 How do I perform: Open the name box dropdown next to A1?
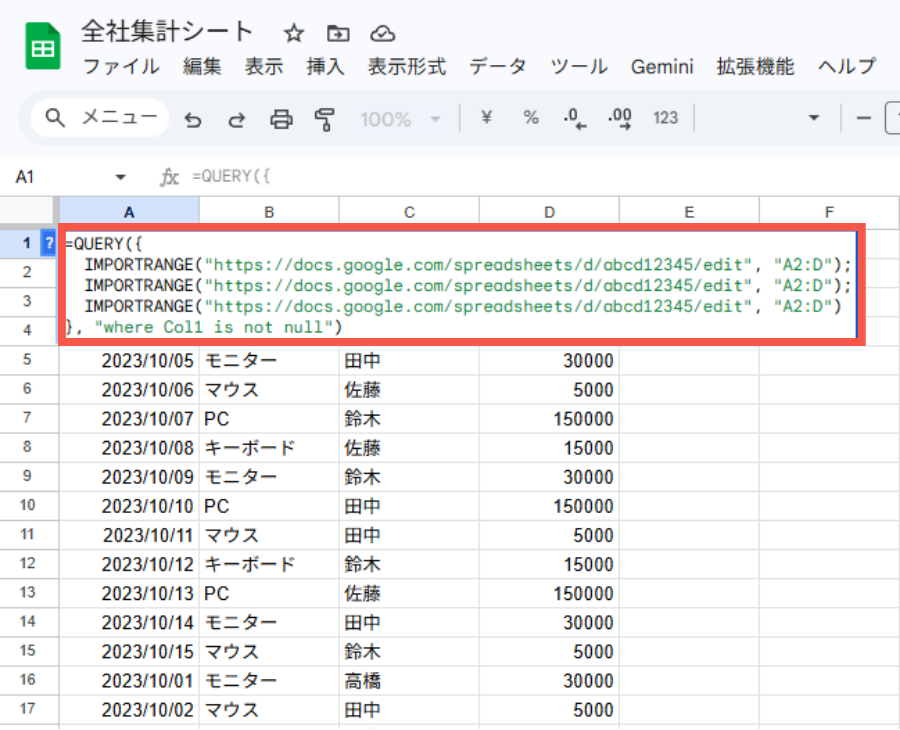[120, 175]
